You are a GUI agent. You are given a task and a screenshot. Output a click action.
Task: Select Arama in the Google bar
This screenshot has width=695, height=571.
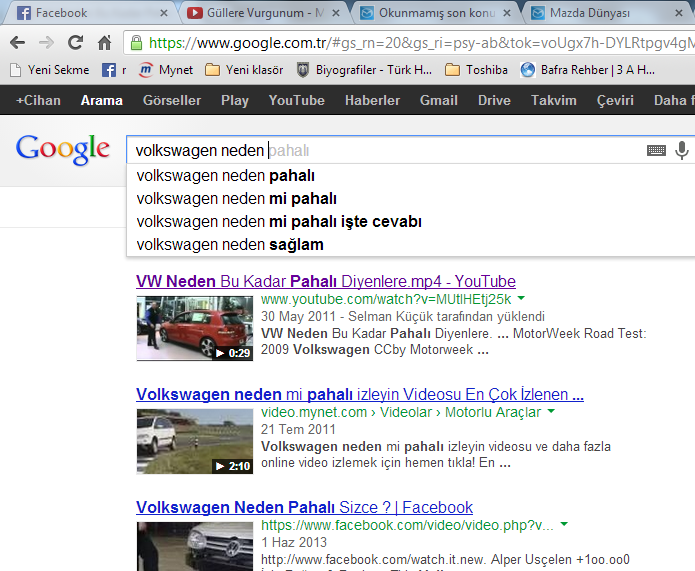pos(102,100)
